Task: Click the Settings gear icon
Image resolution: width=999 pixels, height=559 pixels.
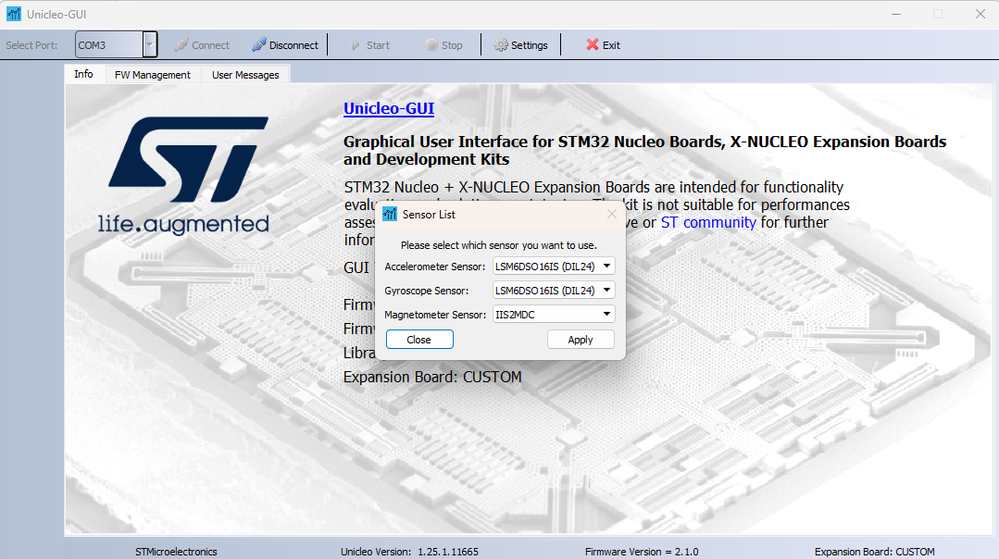Action: [x=501, y=45]
